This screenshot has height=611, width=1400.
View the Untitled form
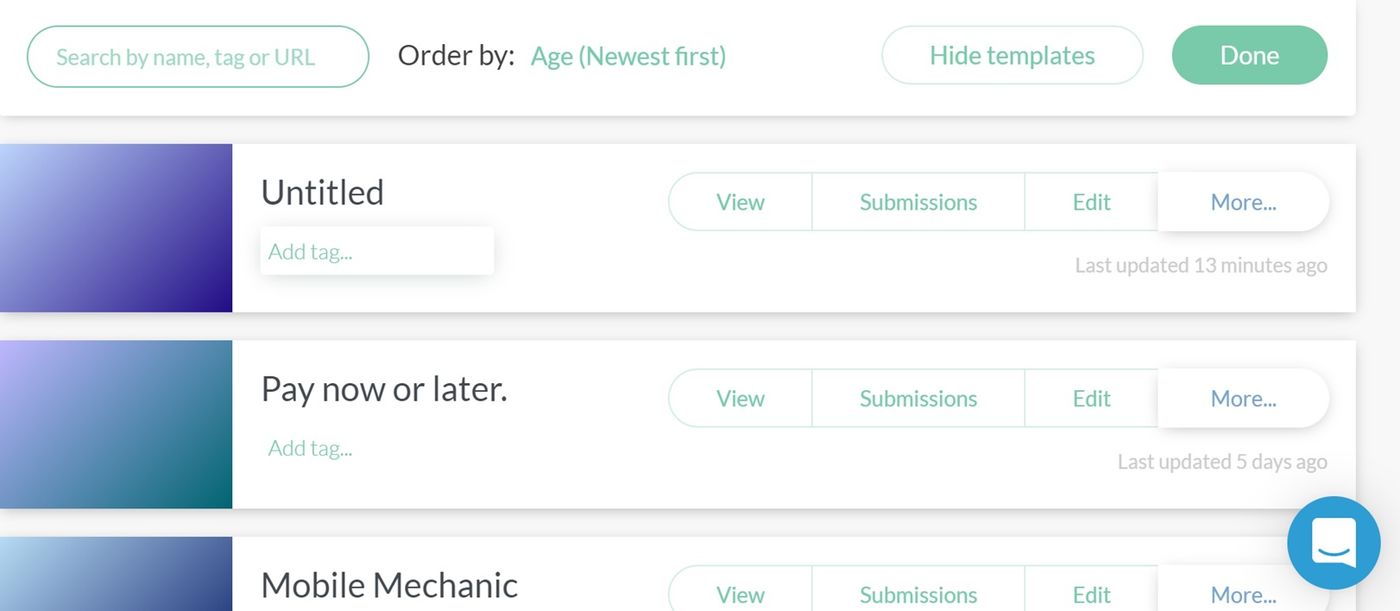[740, 201]
